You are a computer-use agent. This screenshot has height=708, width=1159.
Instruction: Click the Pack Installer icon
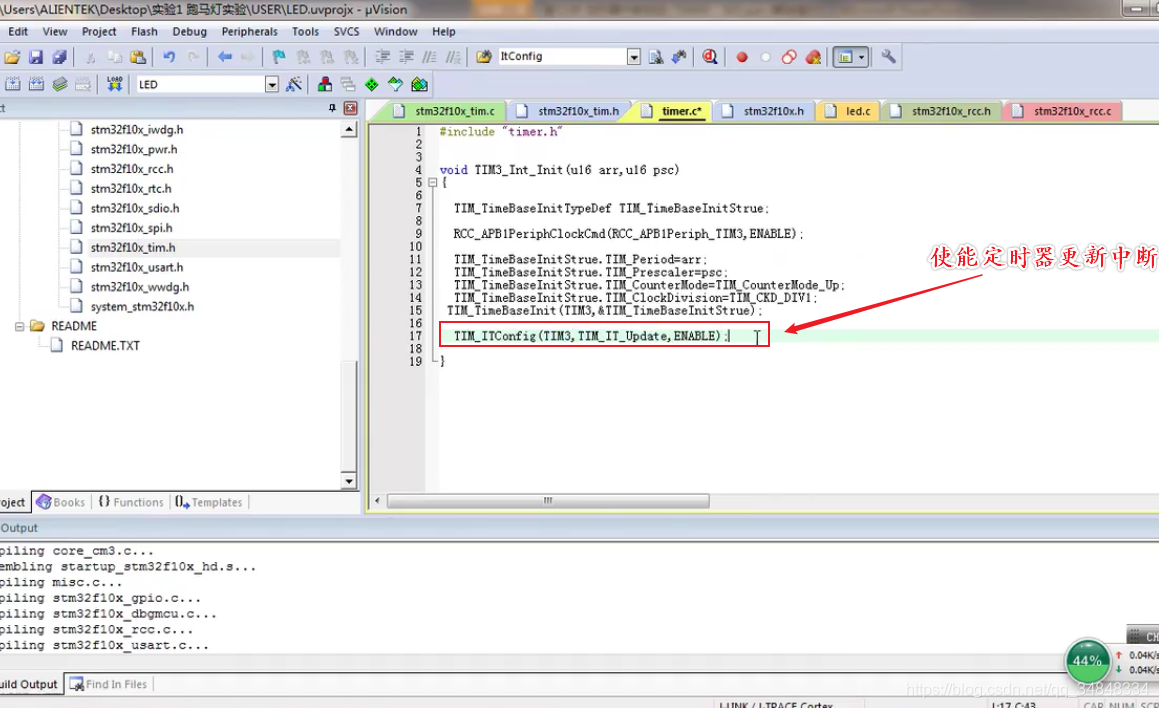click(419, 84)
